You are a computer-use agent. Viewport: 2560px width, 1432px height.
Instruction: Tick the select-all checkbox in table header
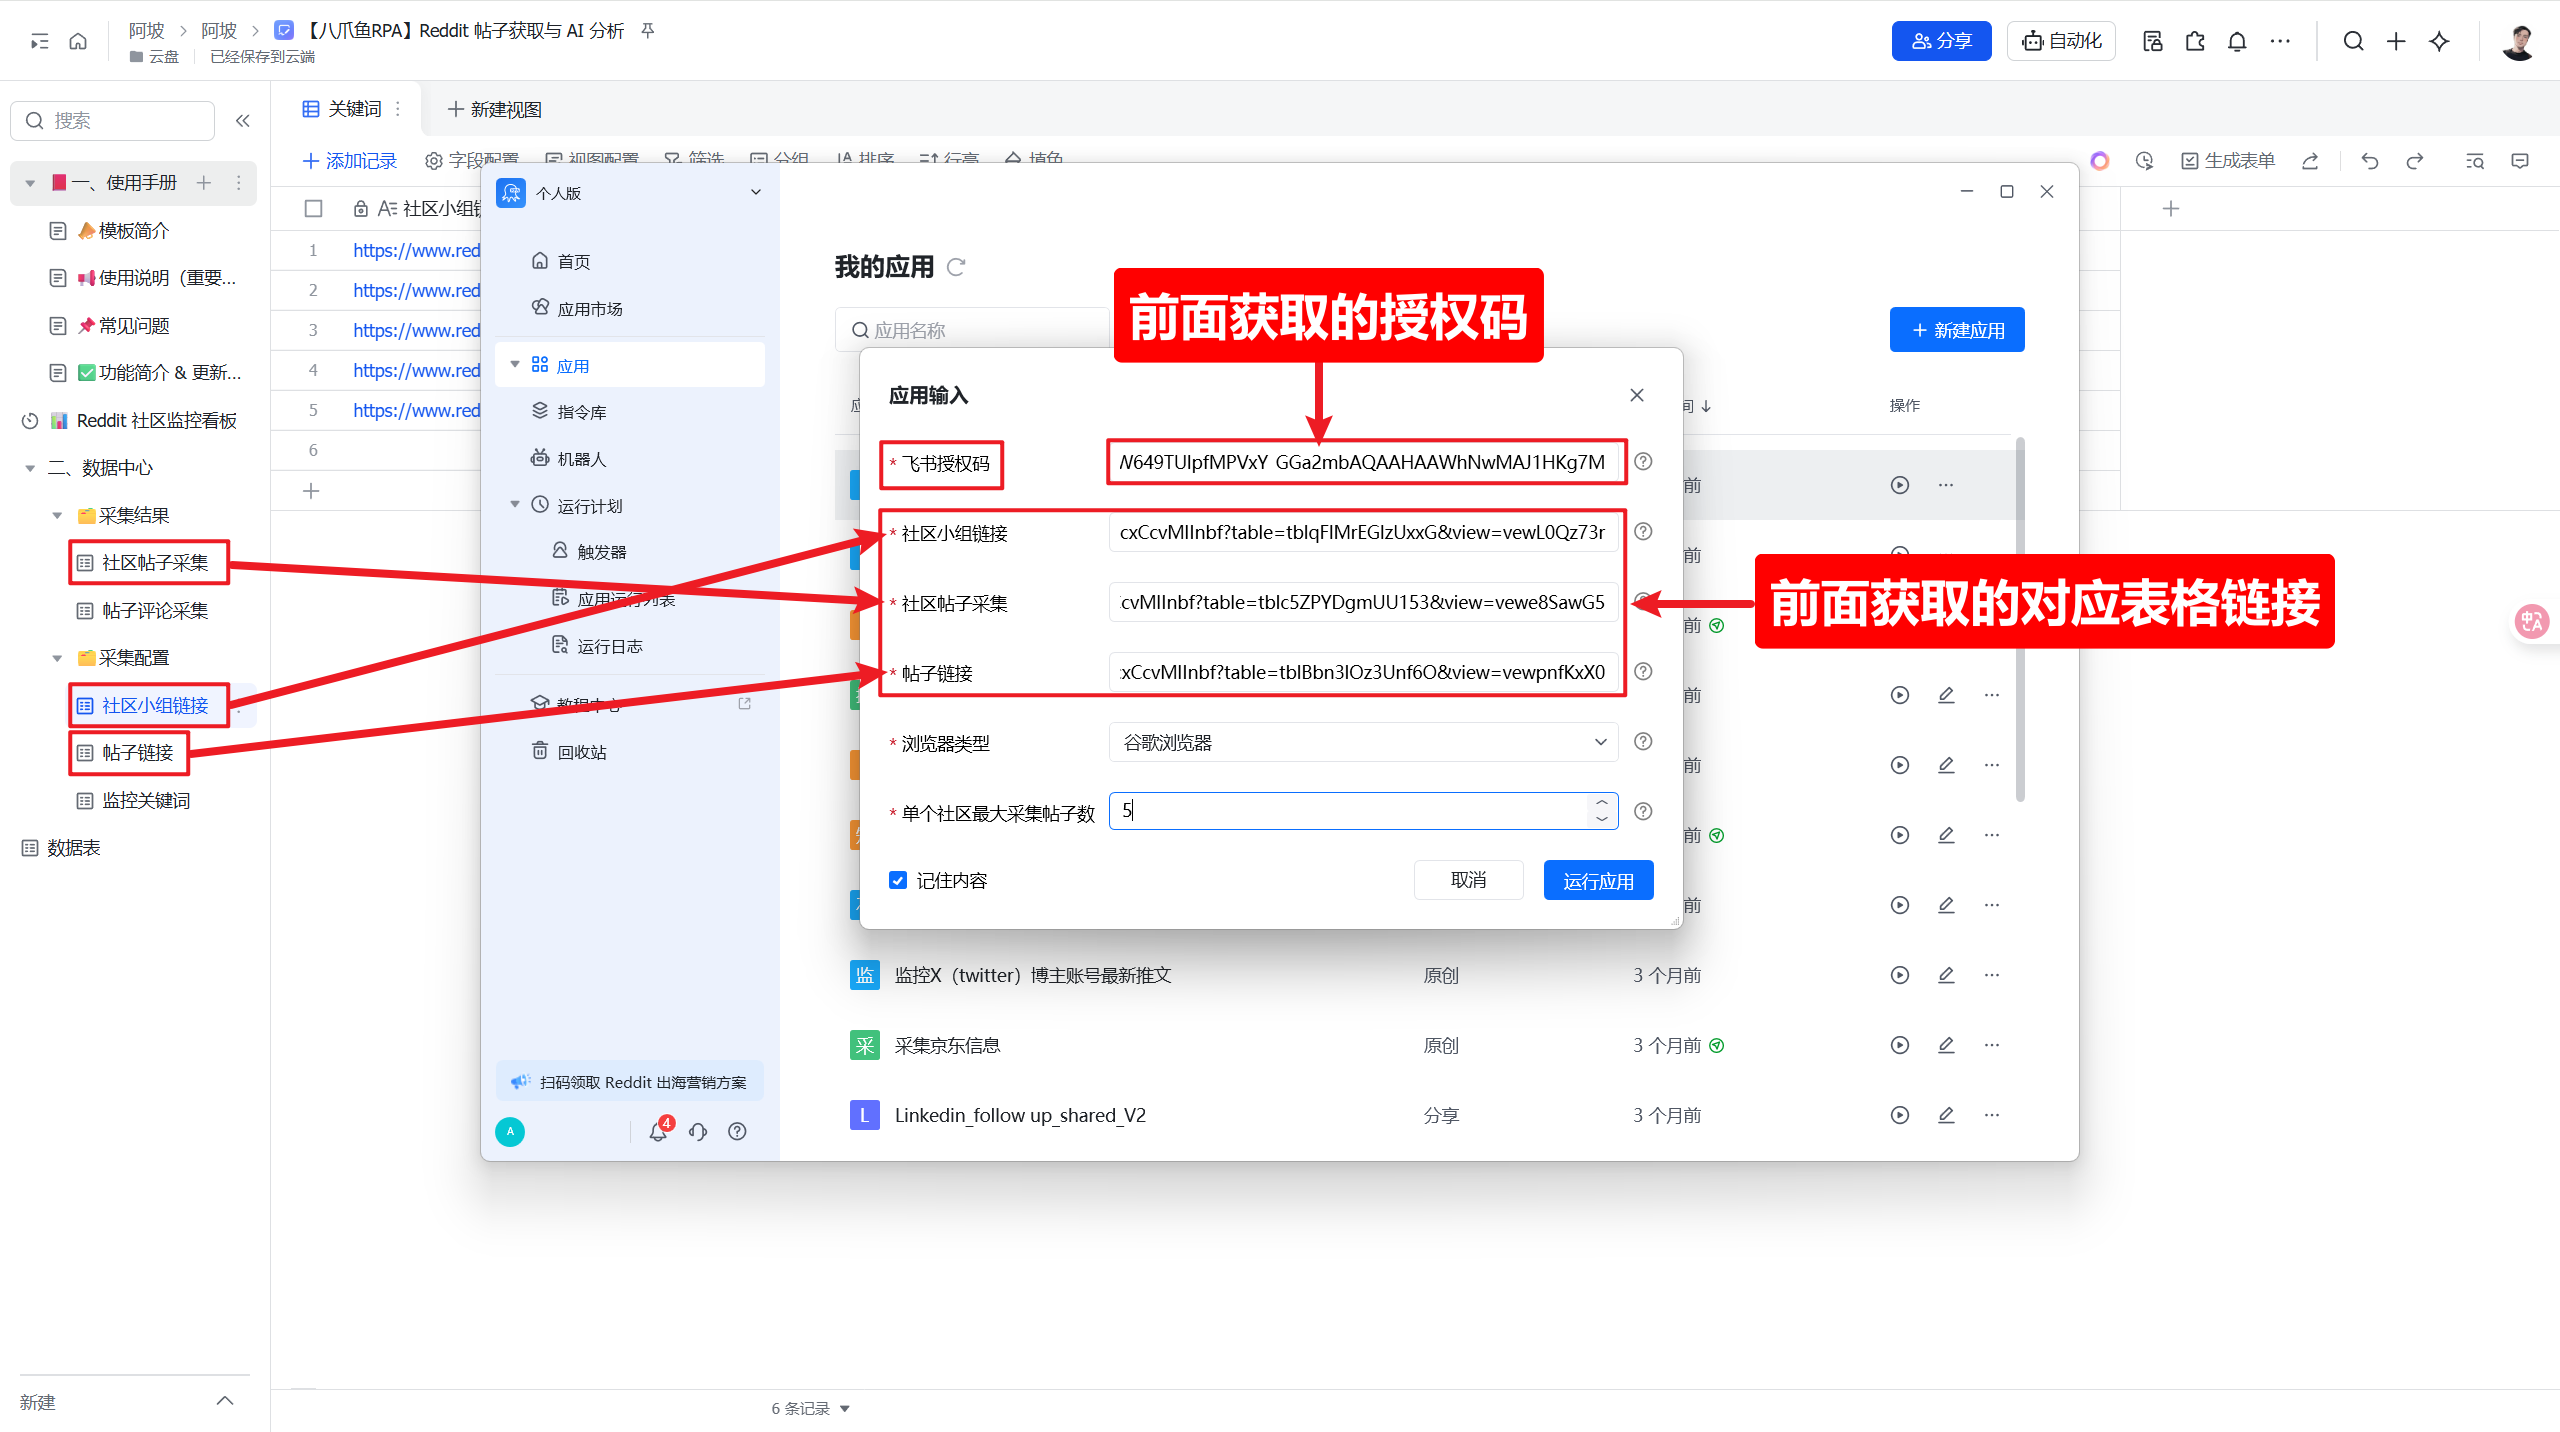pyautogui.click(x=313, y=208)
